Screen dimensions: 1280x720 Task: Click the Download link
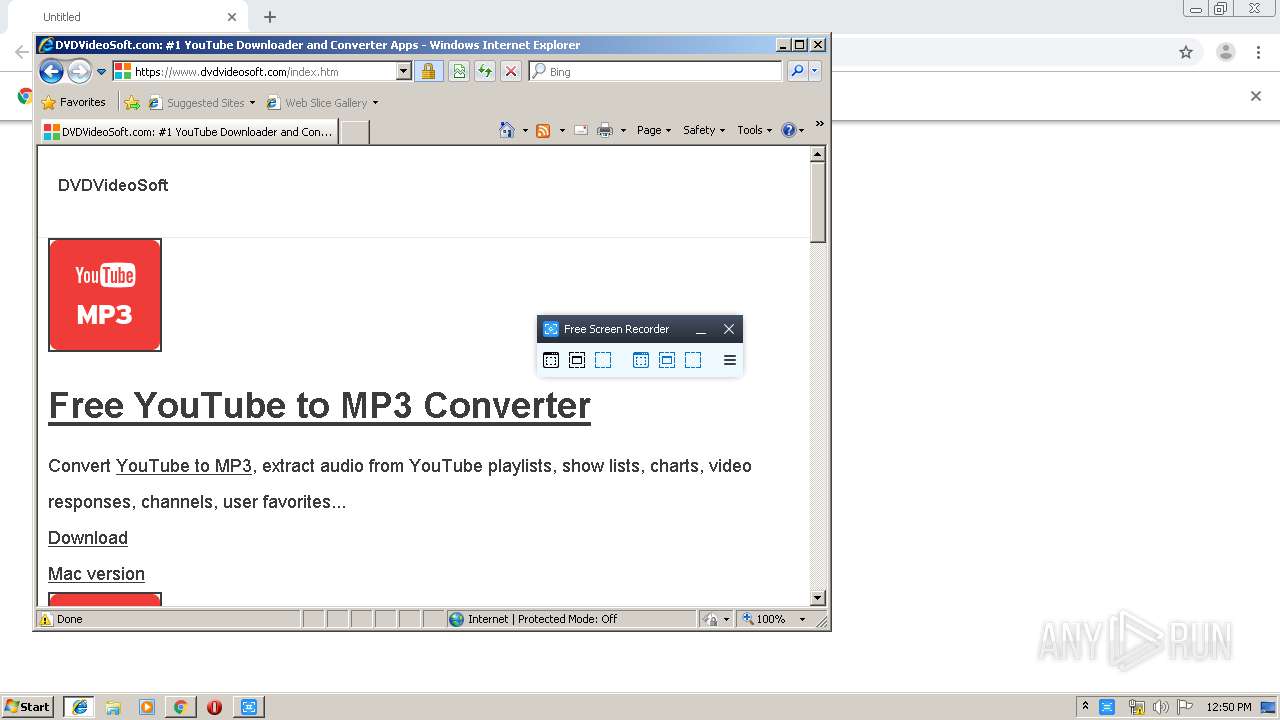tap(88, 538)
